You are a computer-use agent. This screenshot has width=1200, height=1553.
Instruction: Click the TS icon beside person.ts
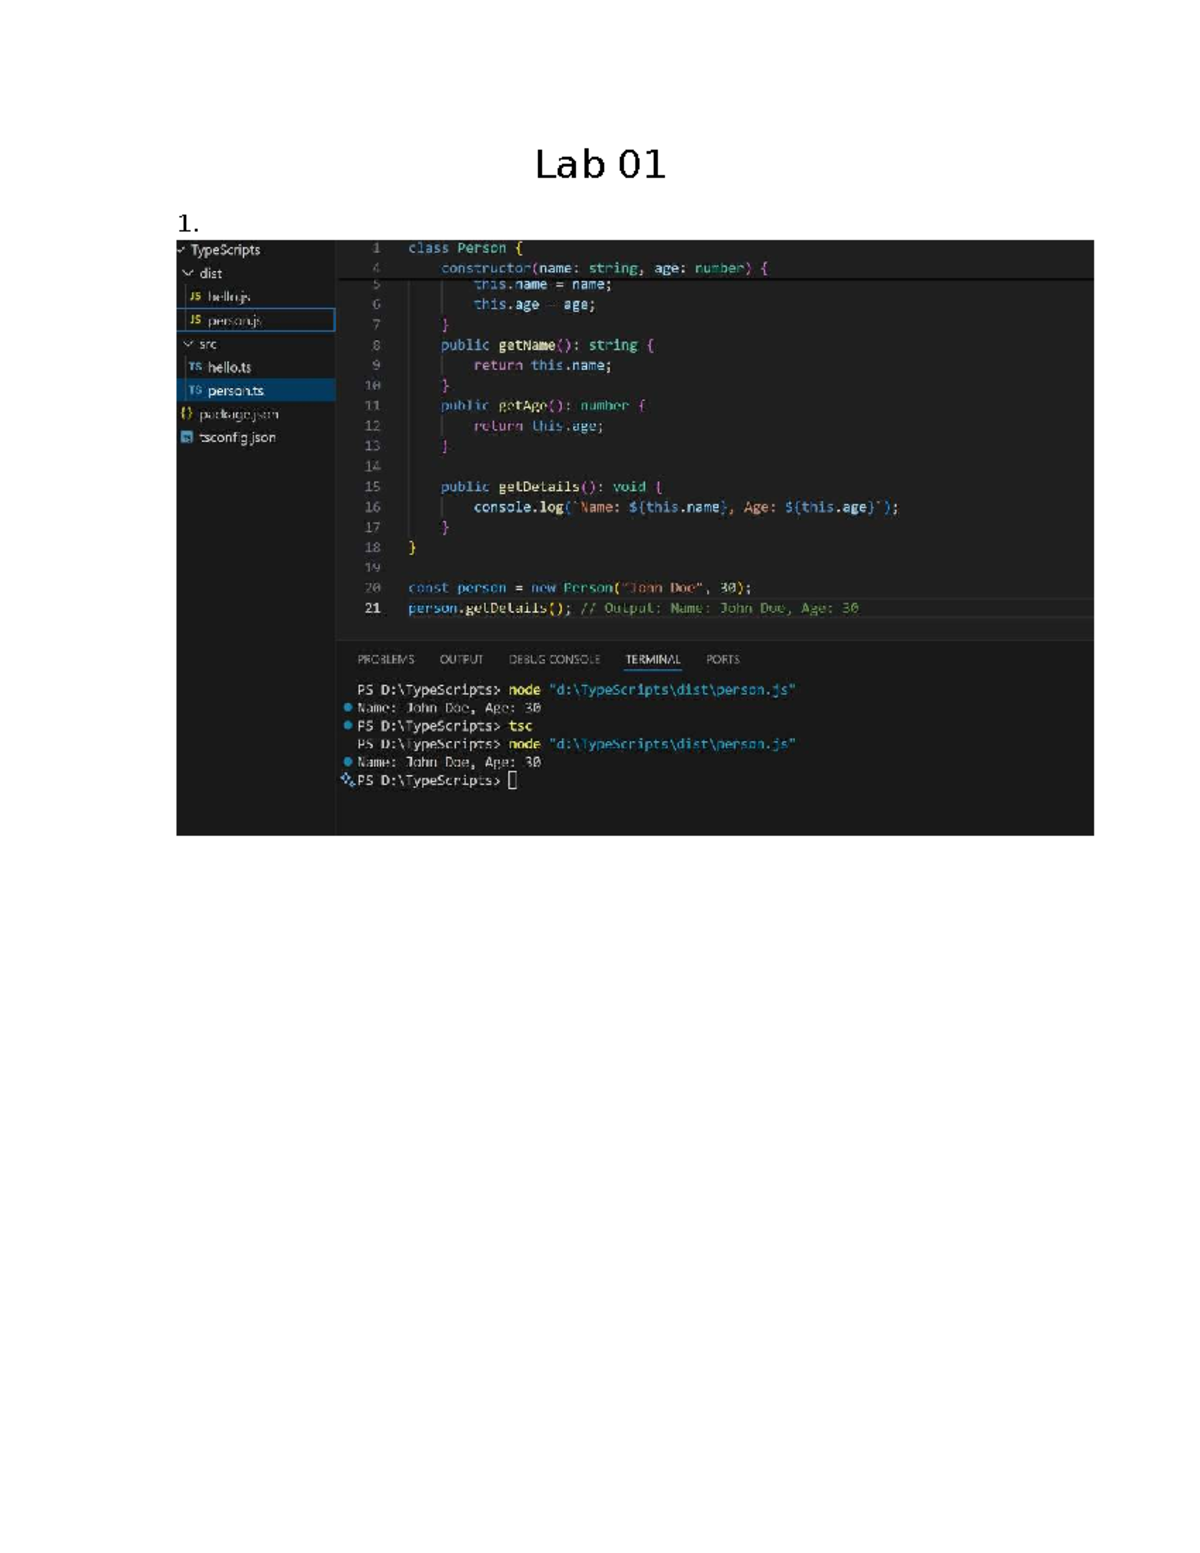pyautogui.click(x=195, y=391)
